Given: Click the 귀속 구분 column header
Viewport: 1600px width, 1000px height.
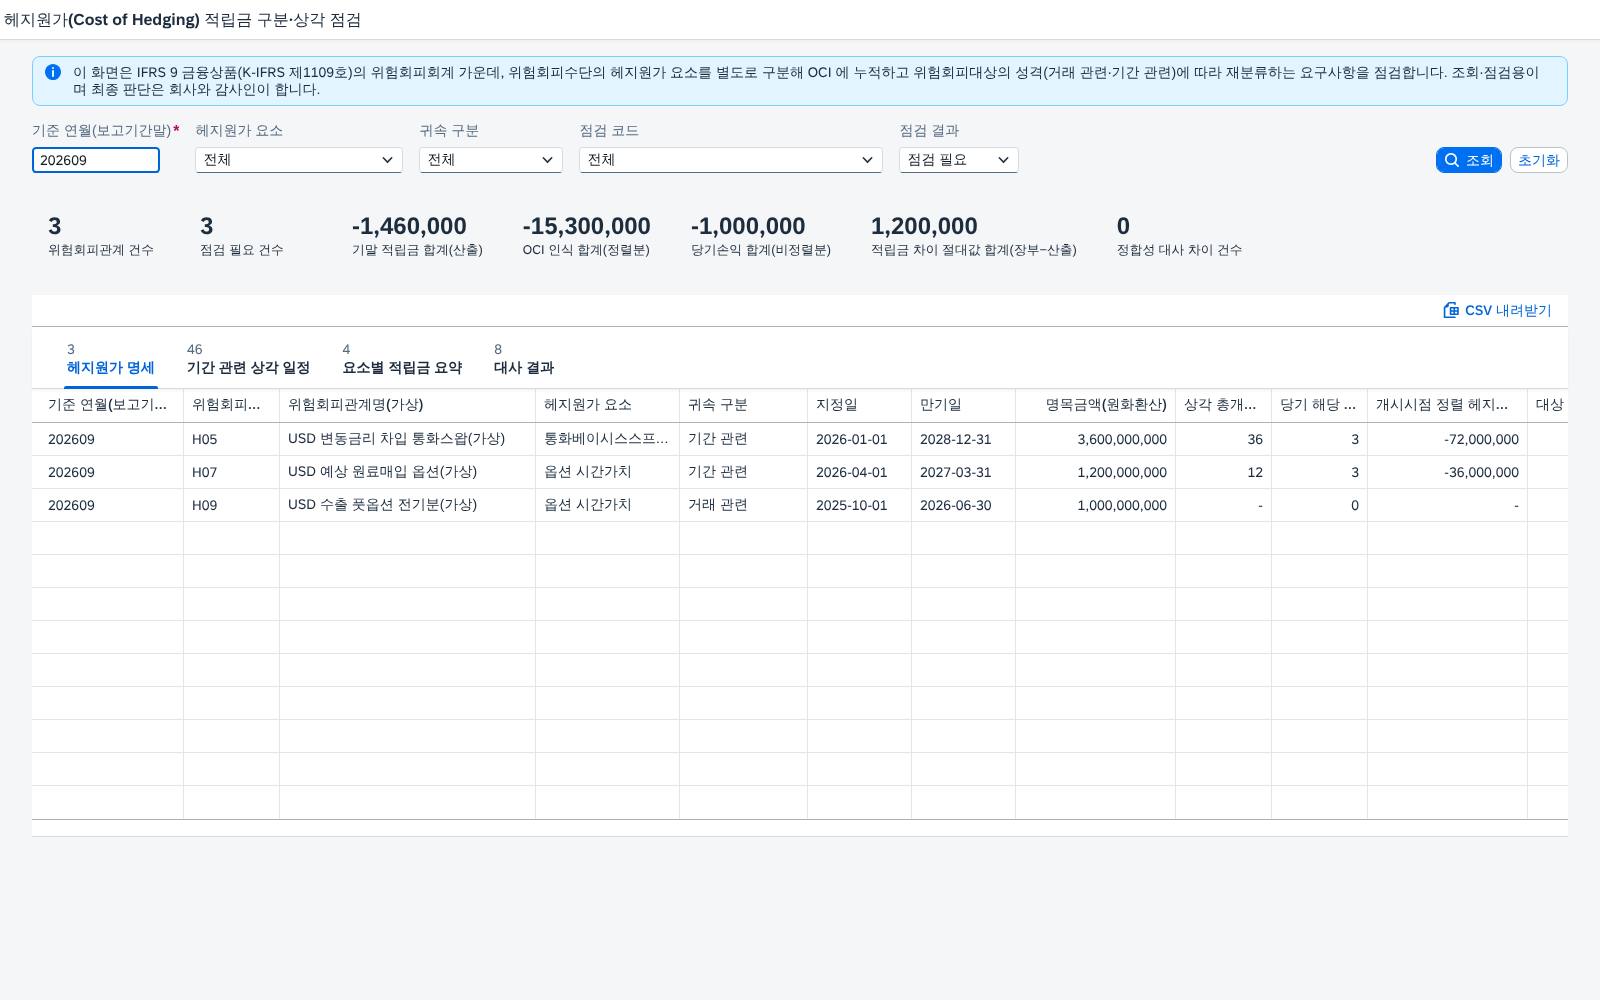Looking at the screenshot, I should tap(744, 405).
